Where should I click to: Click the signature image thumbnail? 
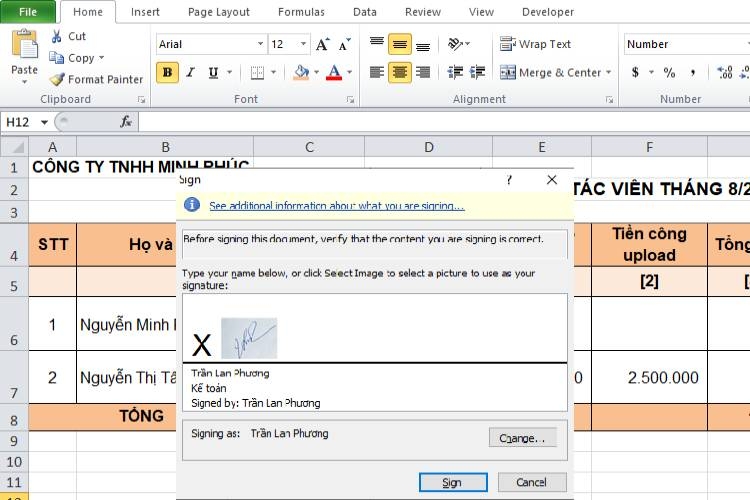pos(249,338)
